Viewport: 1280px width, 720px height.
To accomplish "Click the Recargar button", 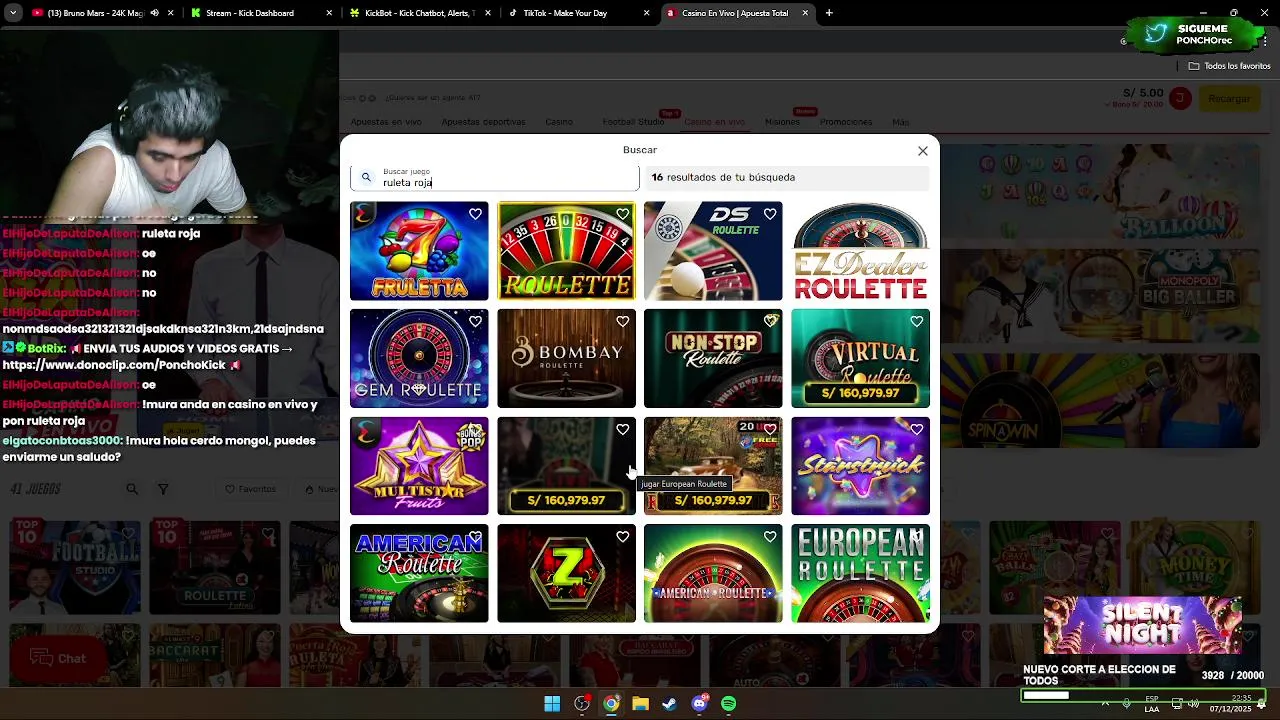I will (1229, 98).
